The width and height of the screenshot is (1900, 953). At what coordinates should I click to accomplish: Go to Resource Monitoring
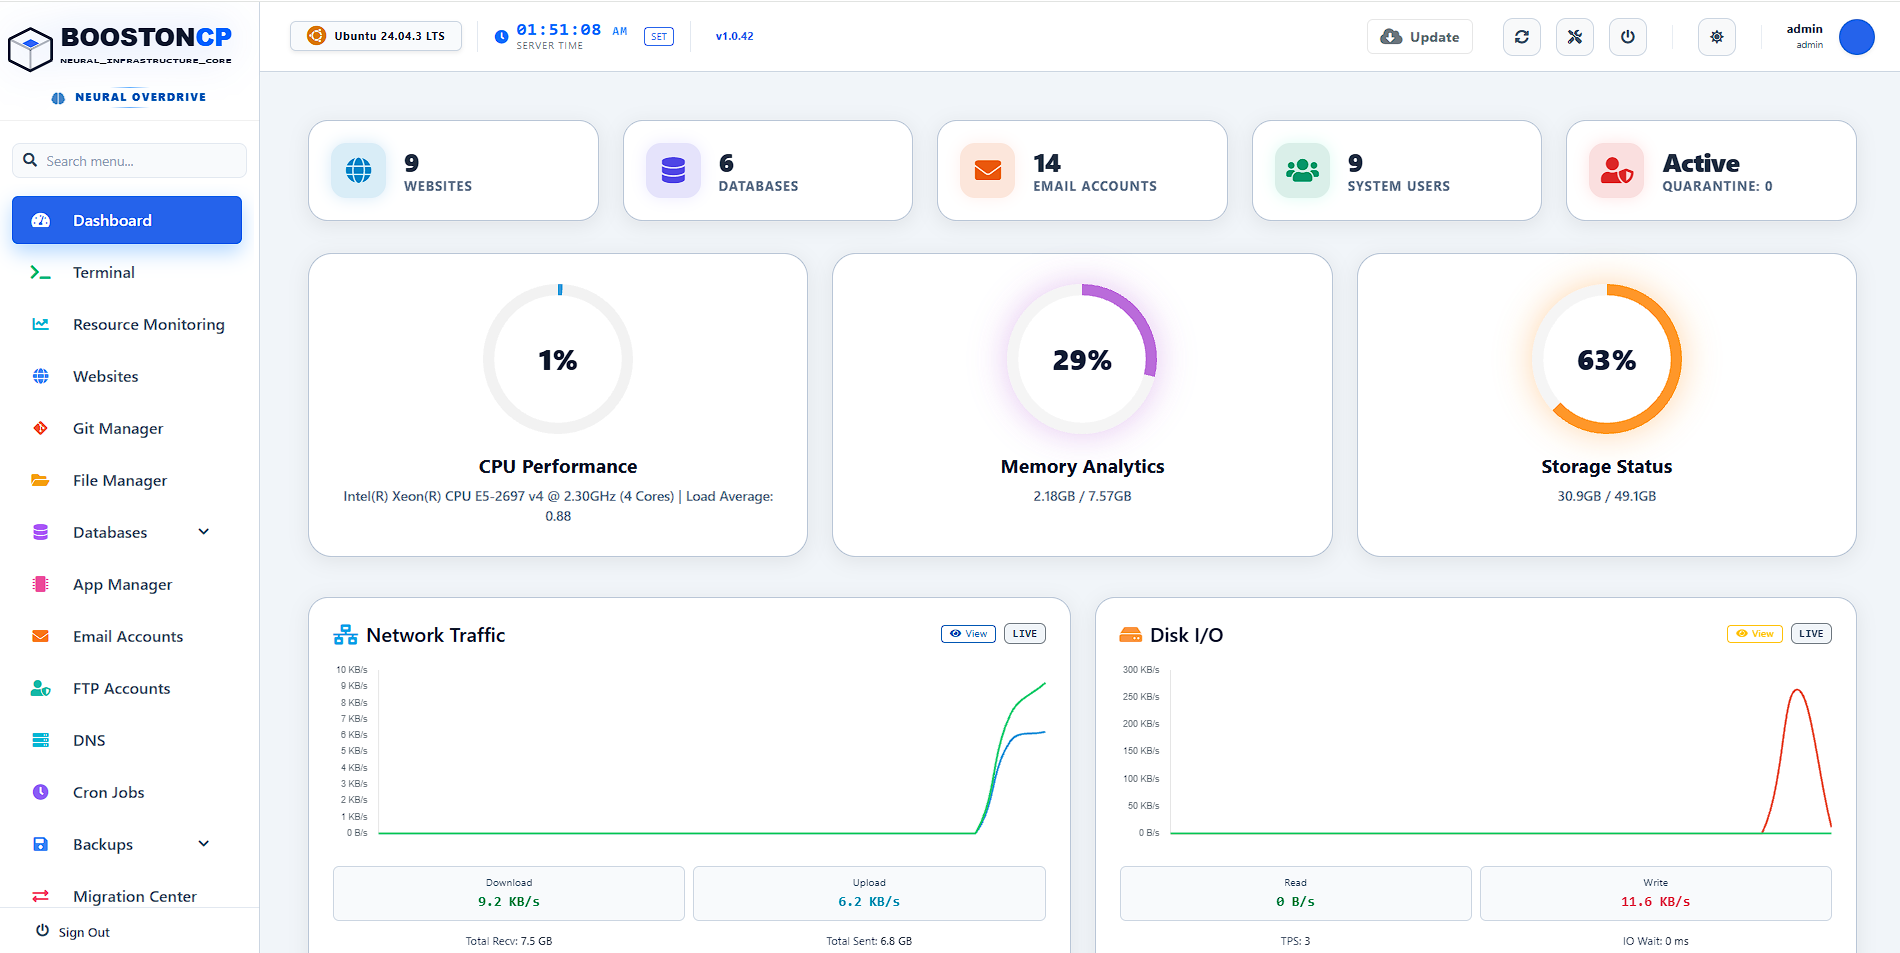[x=127, y=324]
